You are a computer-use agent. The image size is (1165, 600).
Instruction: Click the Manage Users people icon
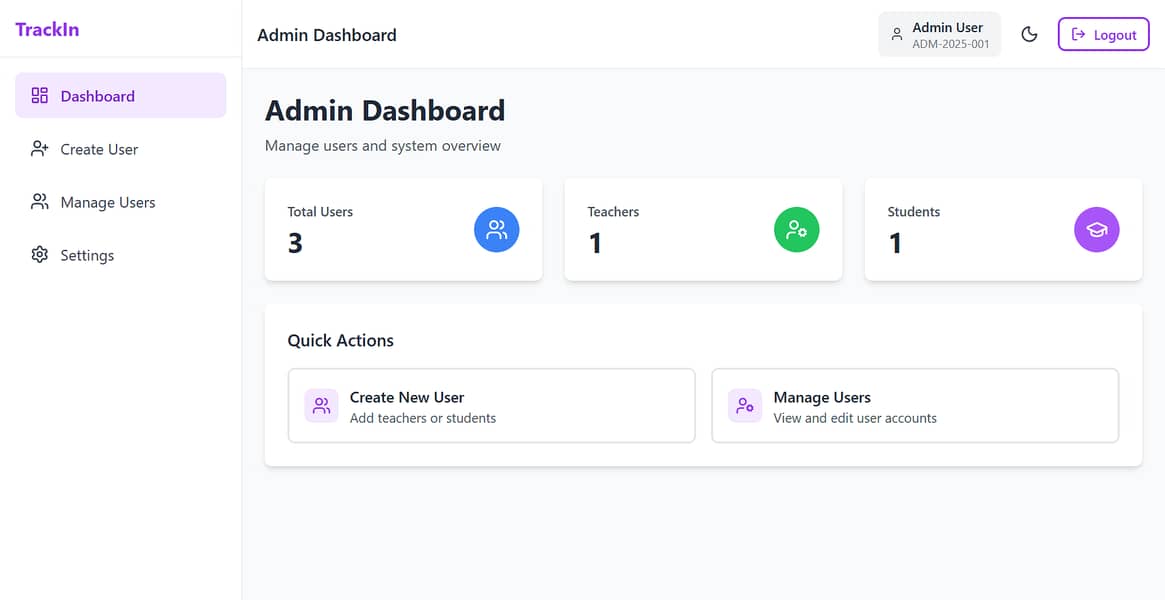[40, 202]
